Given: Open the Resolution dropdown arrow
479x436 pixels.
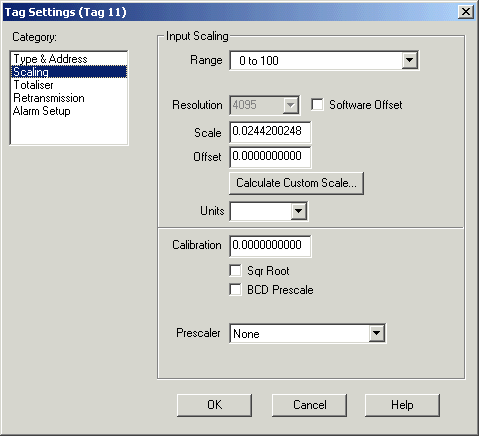Looking at the screenshot, I should click(x=290, y=105).
